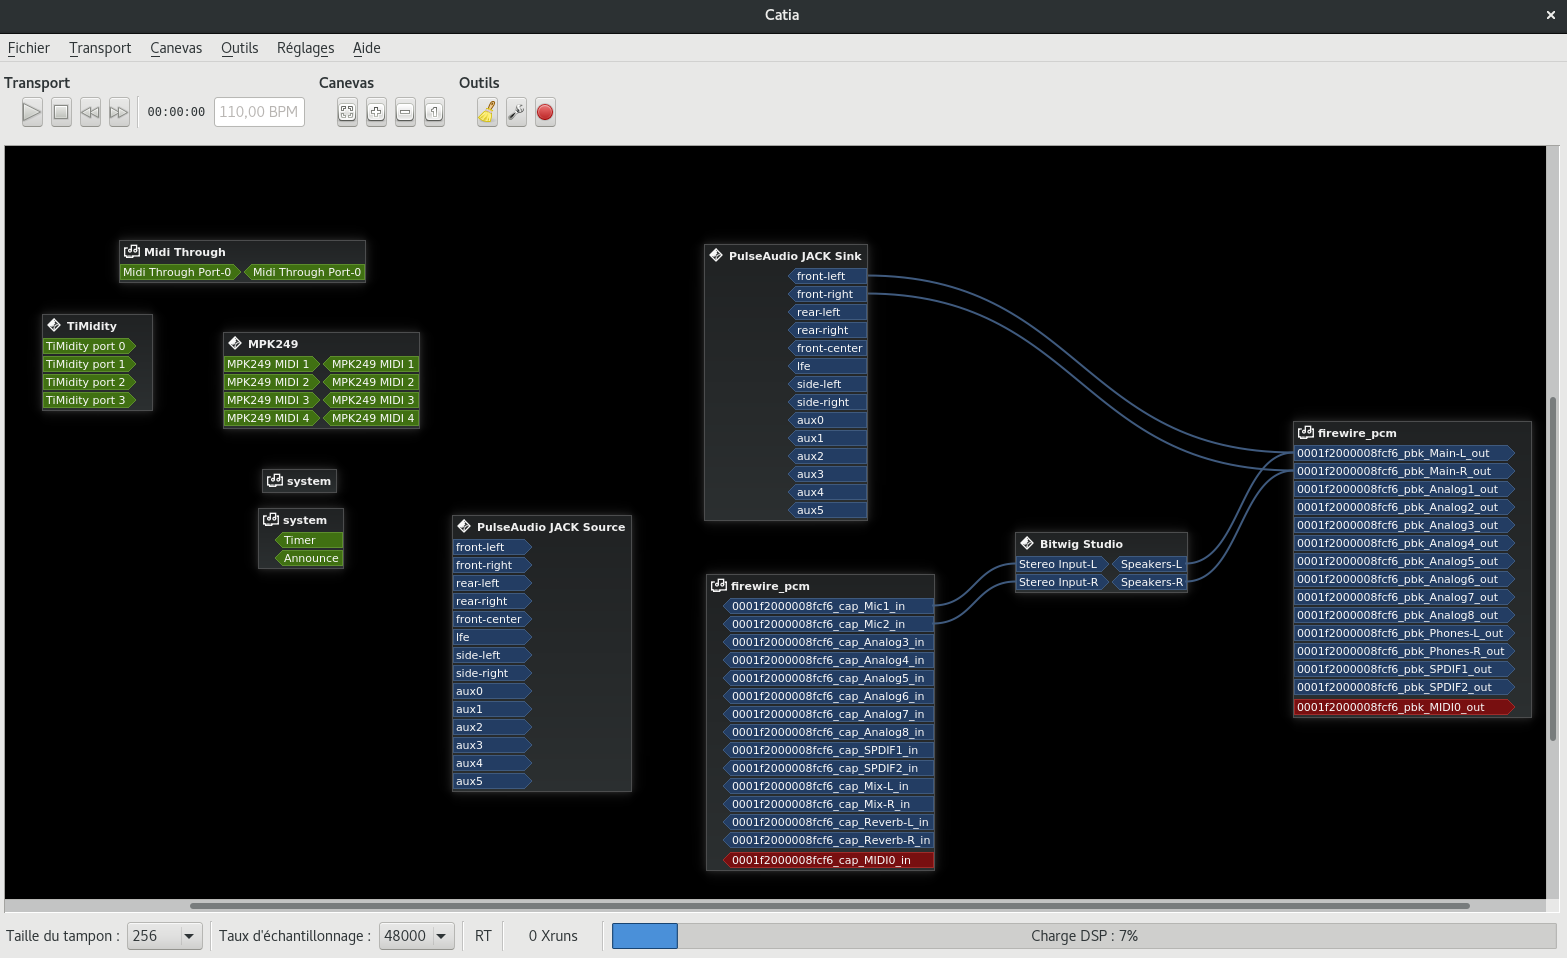Click the 0 Xruns status button

(553, 936)
